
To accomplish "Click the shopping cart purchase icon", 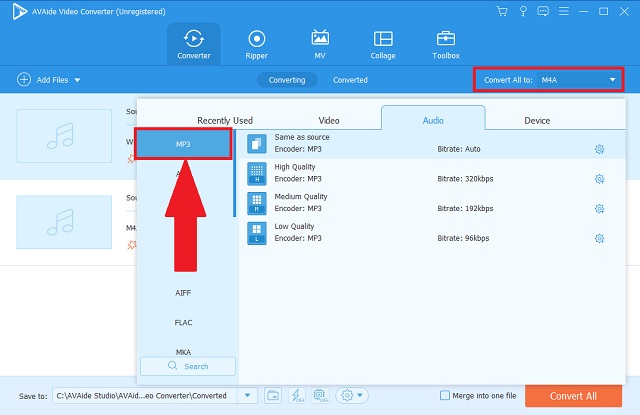I will pos(502,11).
